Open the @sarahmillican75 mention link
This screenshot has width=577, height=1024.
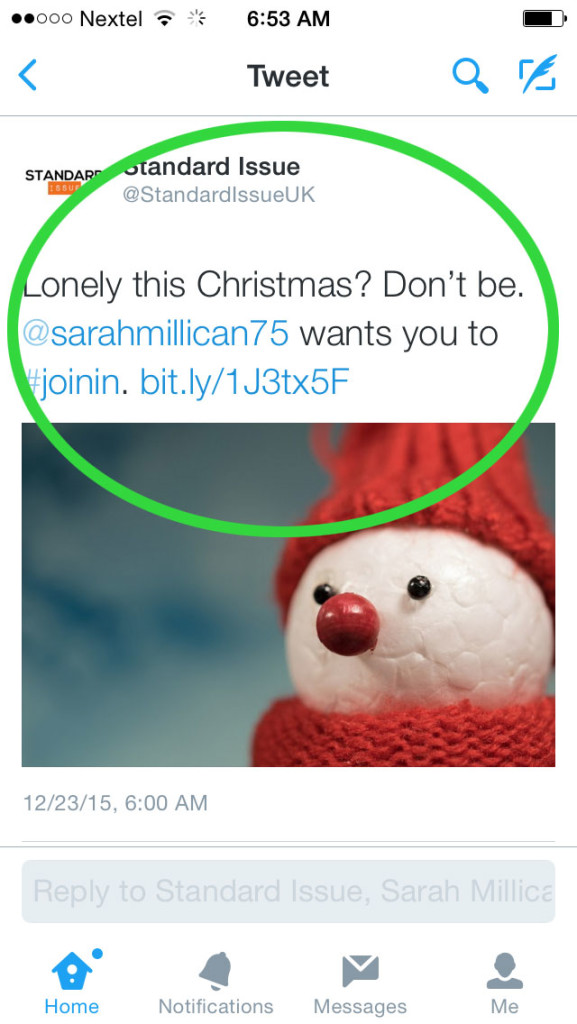click(155, 334)
